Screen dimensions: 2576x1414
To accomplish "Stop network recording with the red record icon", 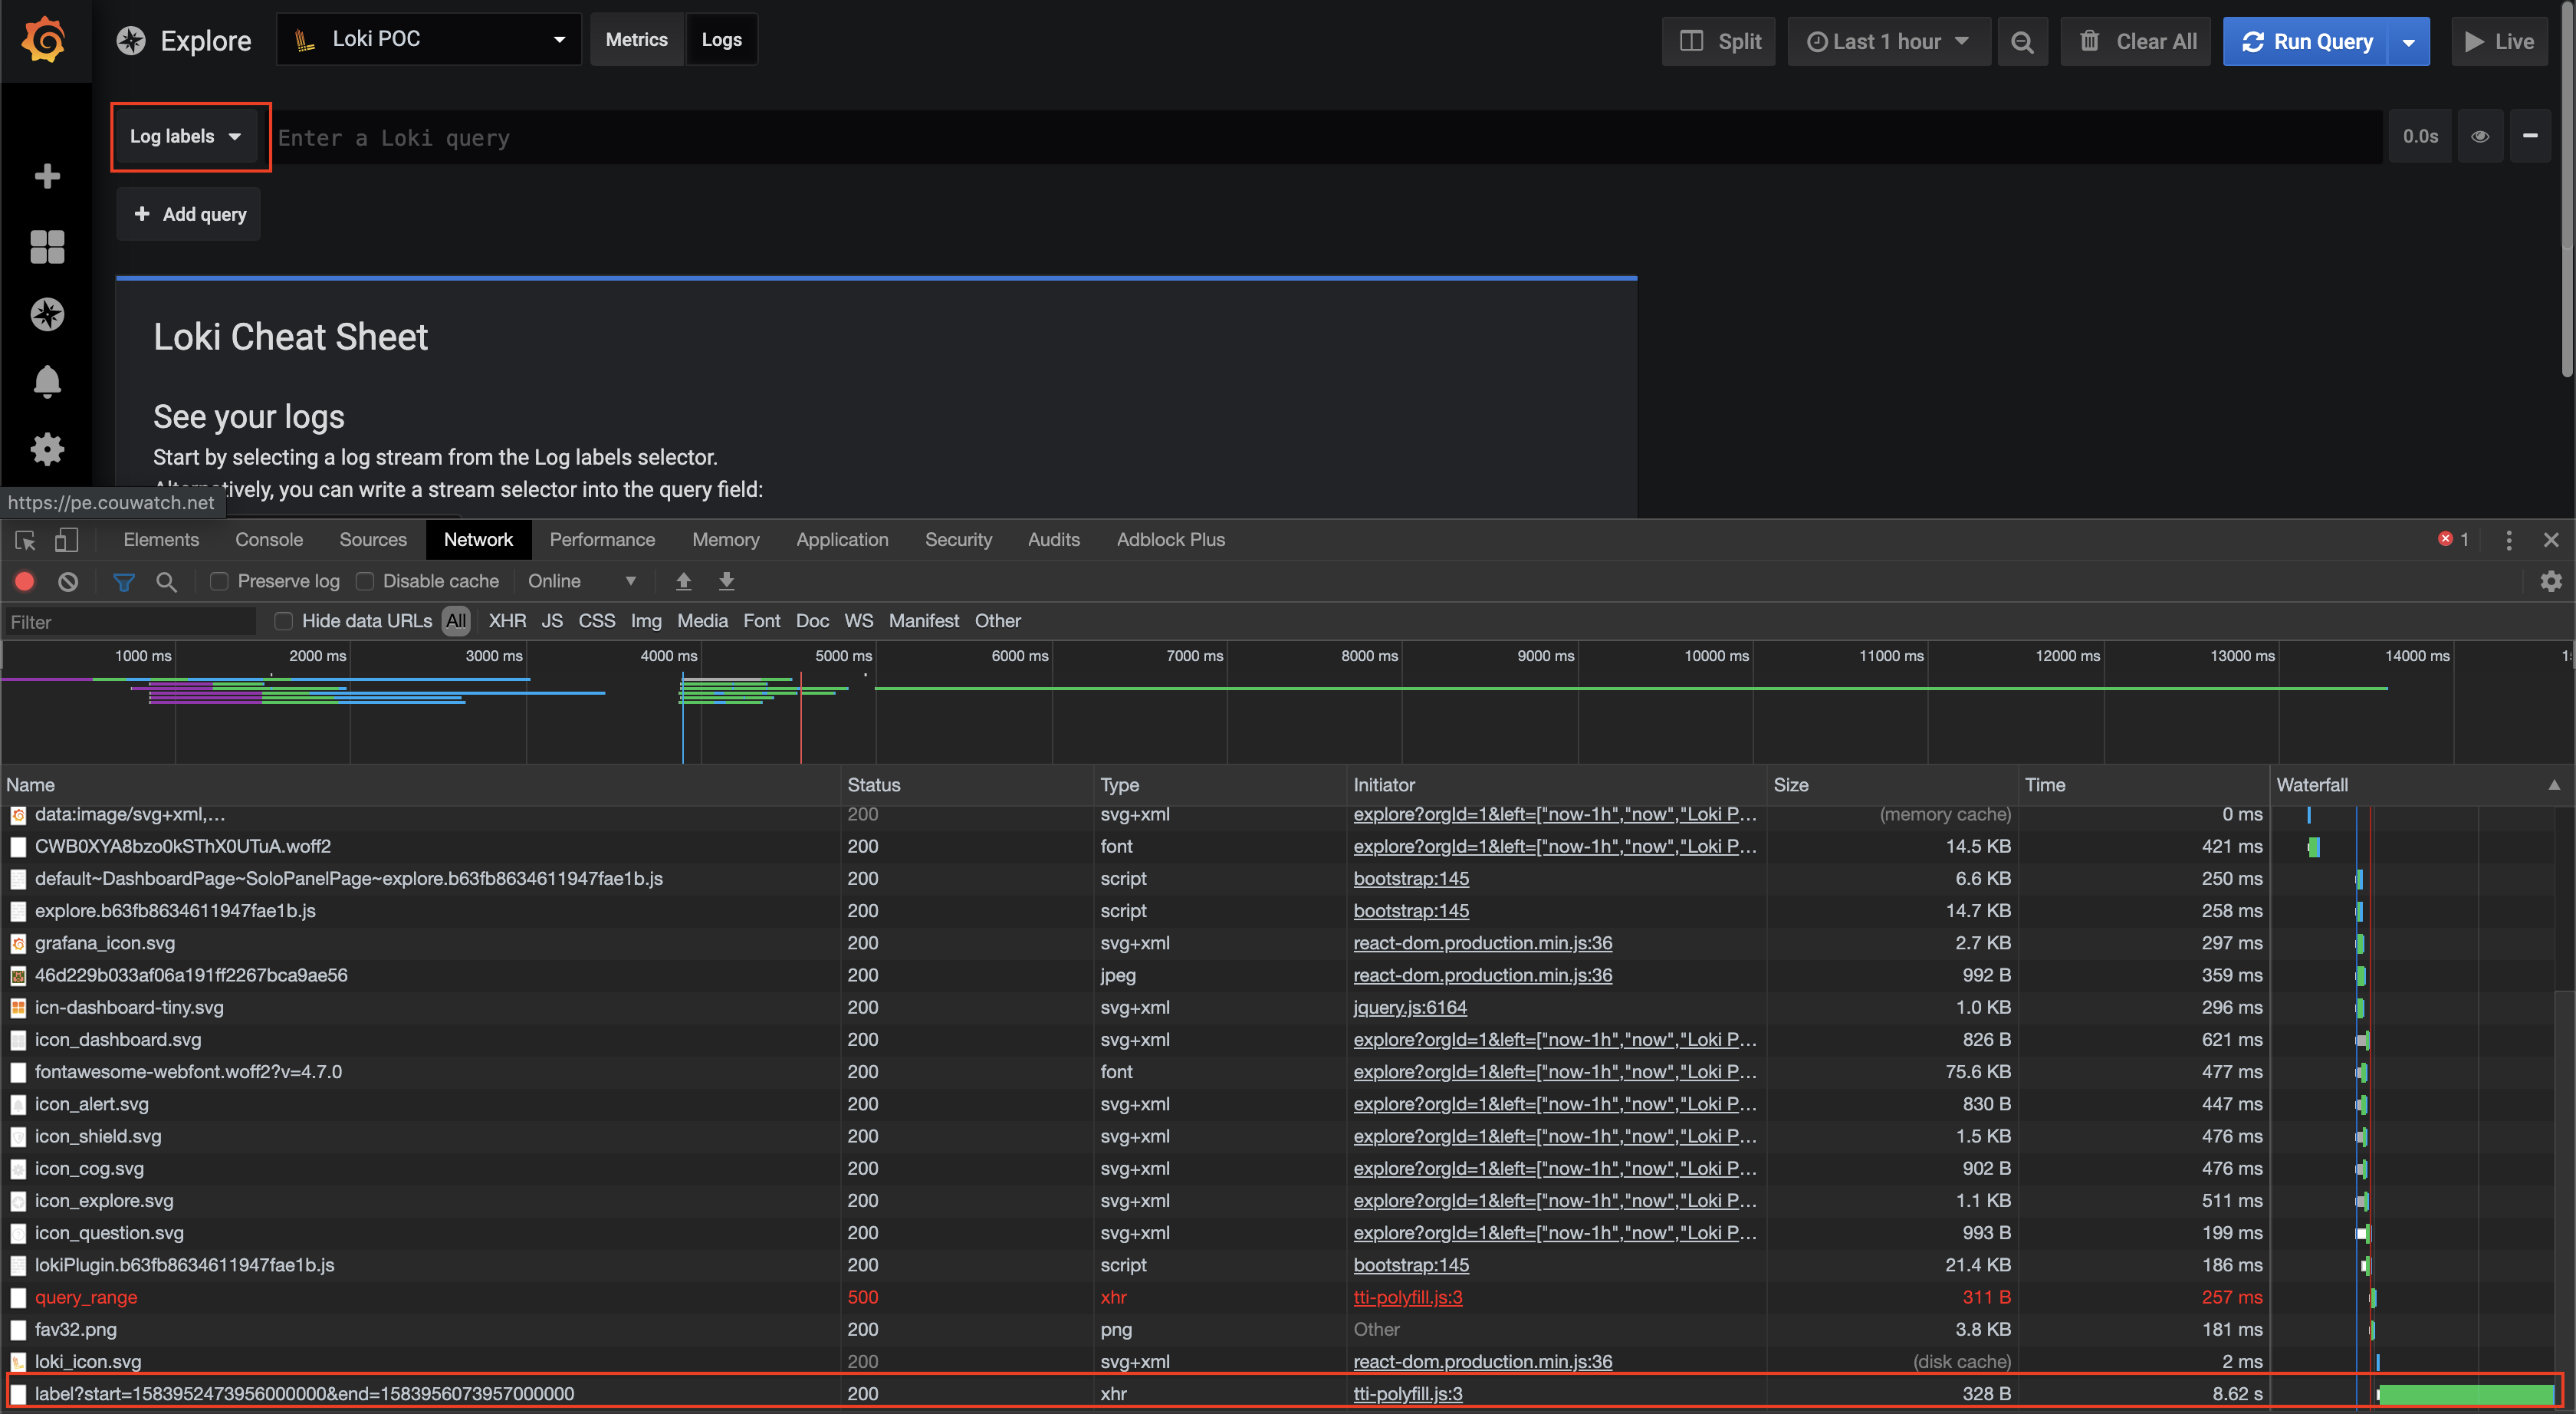I will [x=24, y=581].
